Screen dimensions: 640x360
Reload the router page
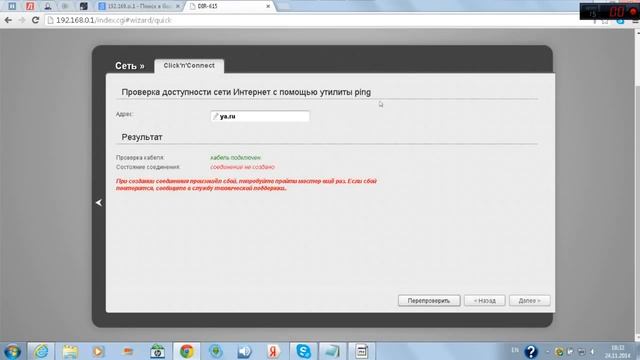pyautogui.click(x=36, y=20)
